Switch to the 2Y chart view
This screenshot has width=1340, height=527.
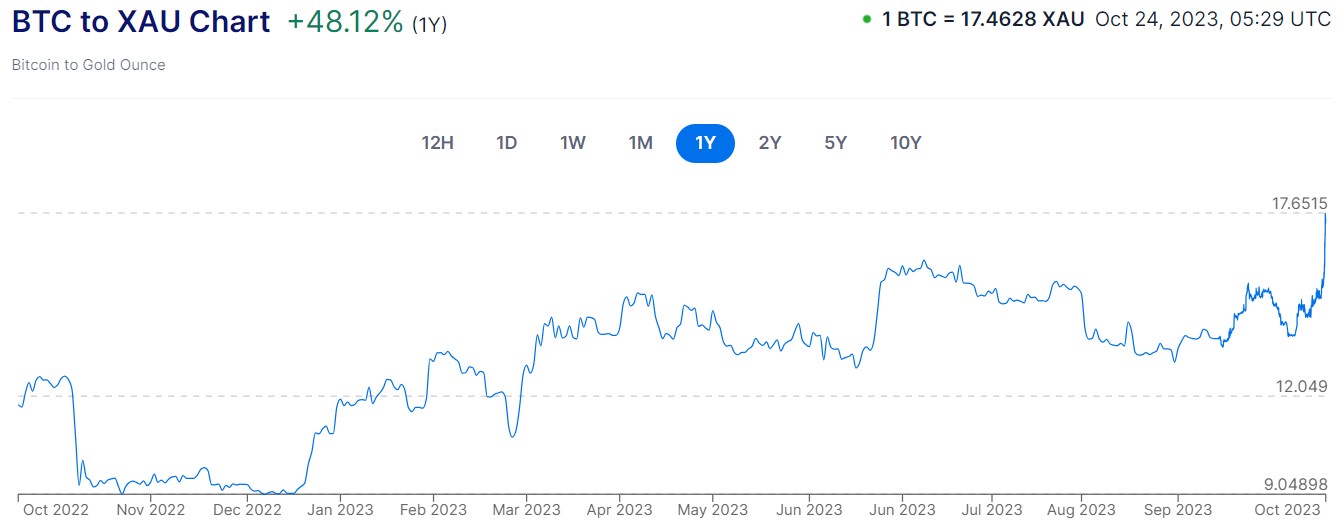click(770, 143)
